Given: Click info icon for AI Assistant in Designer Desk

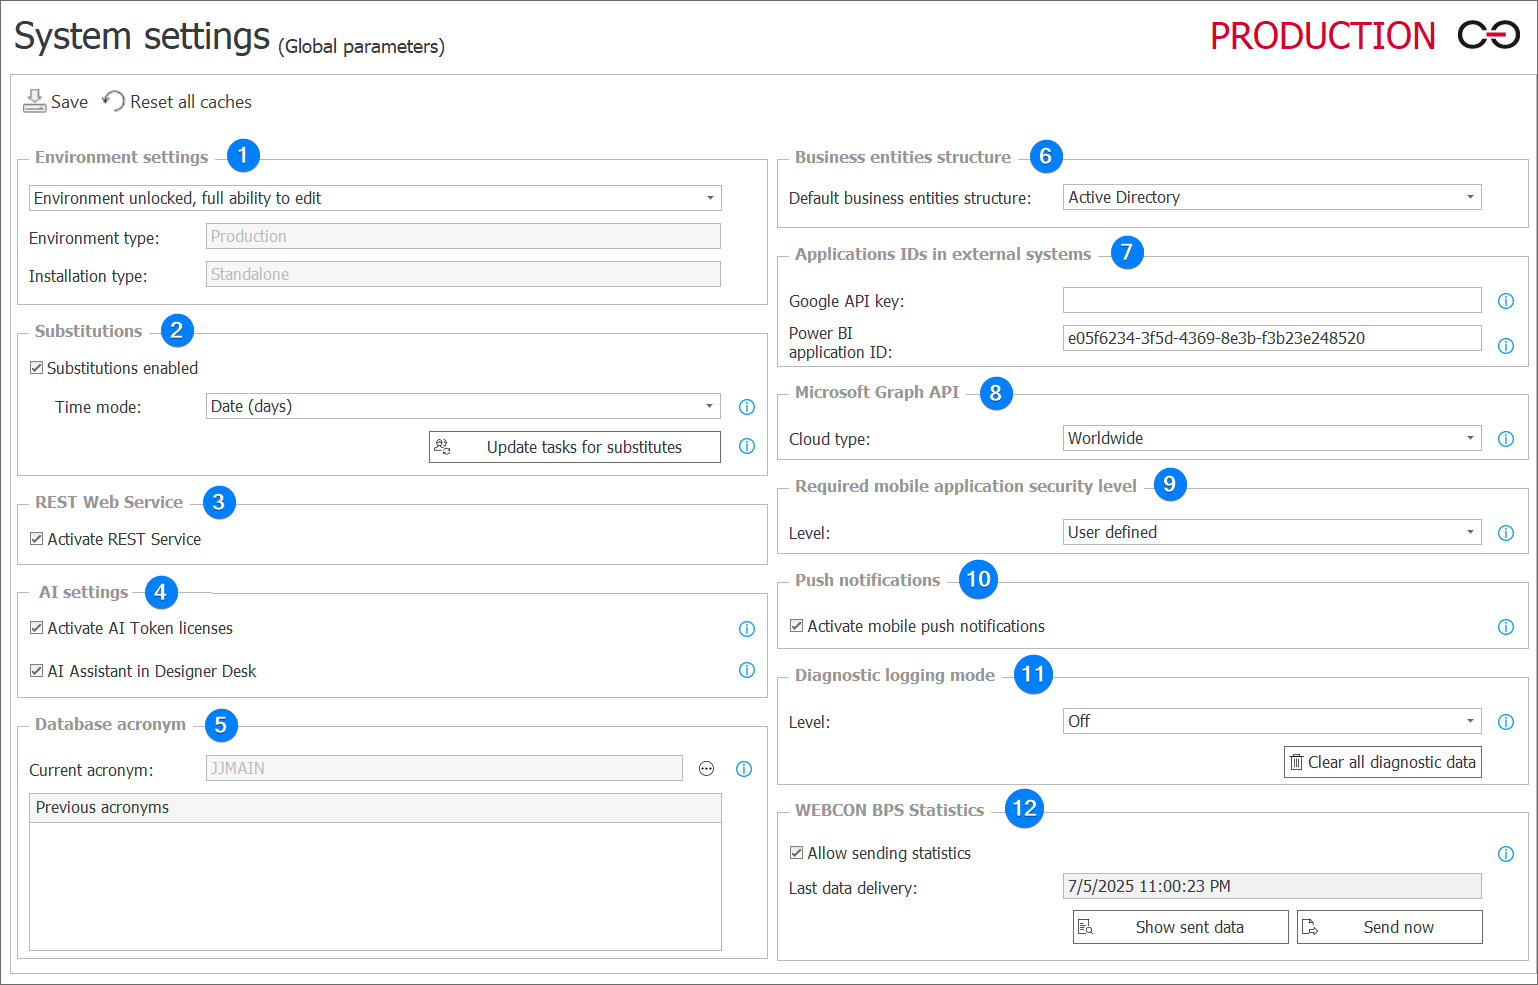Looking at the screenshot, I should [746, 670].
